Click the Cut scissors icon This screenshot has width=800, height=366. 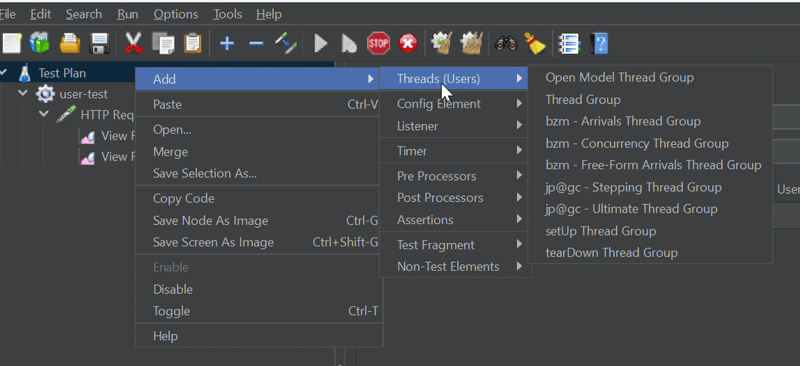coord(134,43)
